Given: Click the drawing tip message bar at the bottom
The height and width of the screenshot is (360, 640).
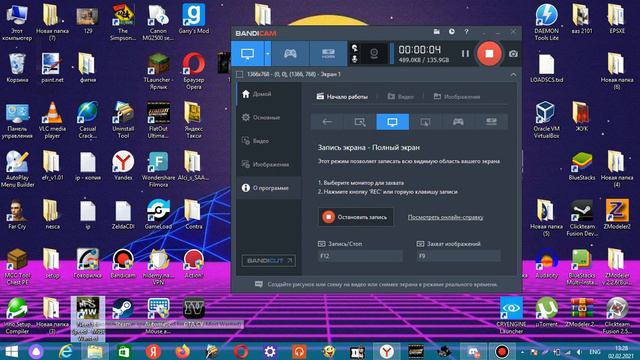Looking at the screenshot, I should pyautogui.click(x=376, y=284).
